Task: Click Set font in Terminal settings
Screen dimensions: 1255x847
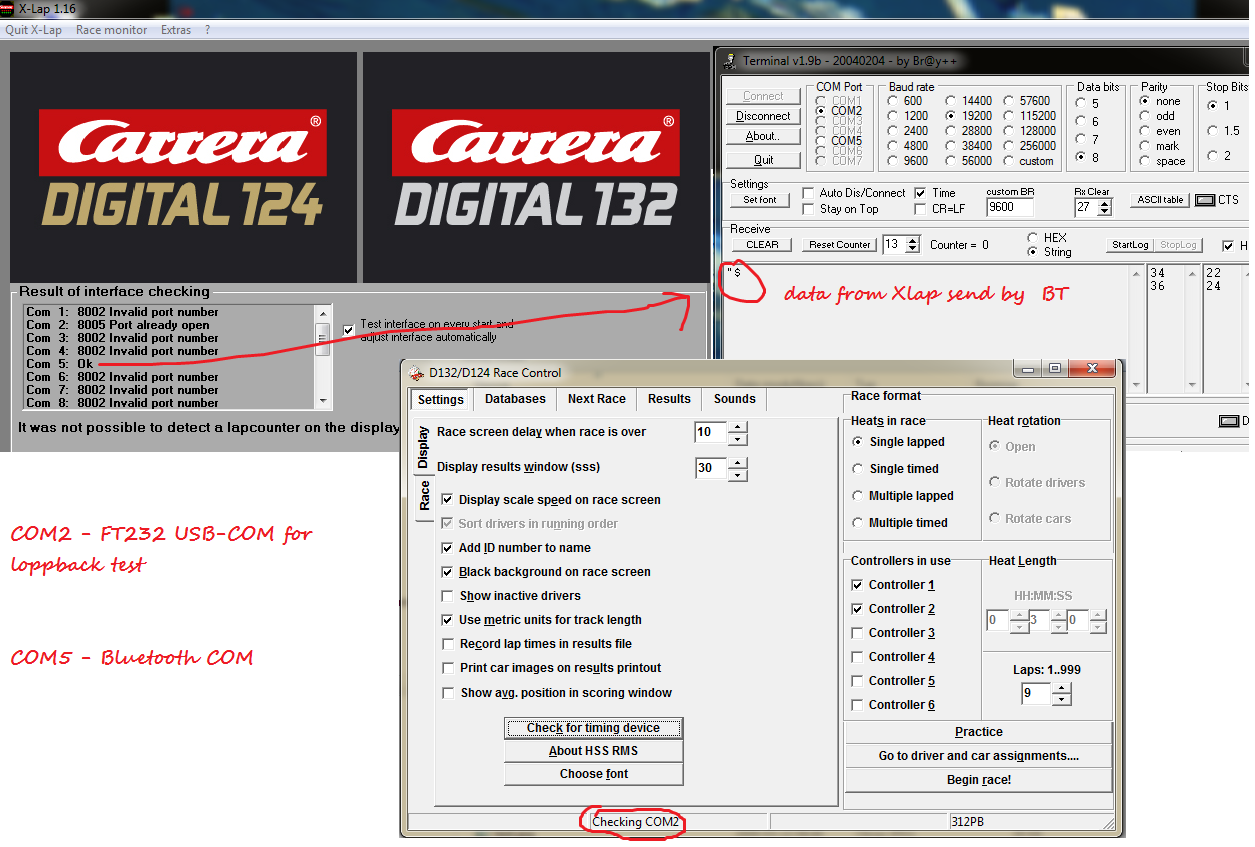Action: pos(760,200)
